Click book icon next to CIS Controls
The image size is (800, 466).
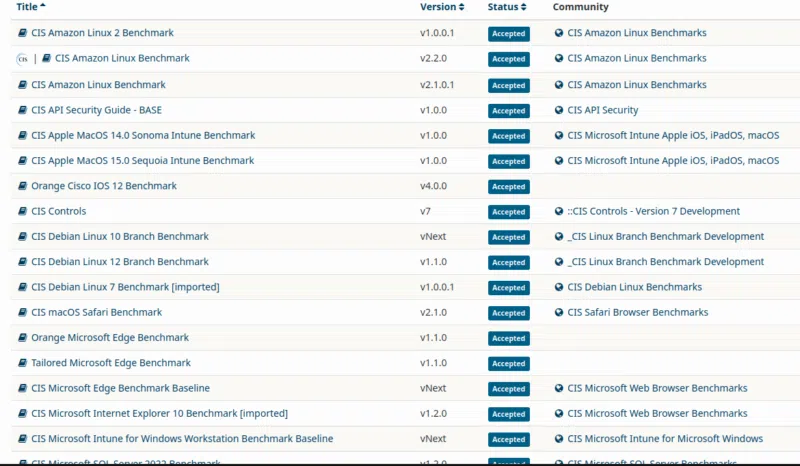(x=23, y=211)
